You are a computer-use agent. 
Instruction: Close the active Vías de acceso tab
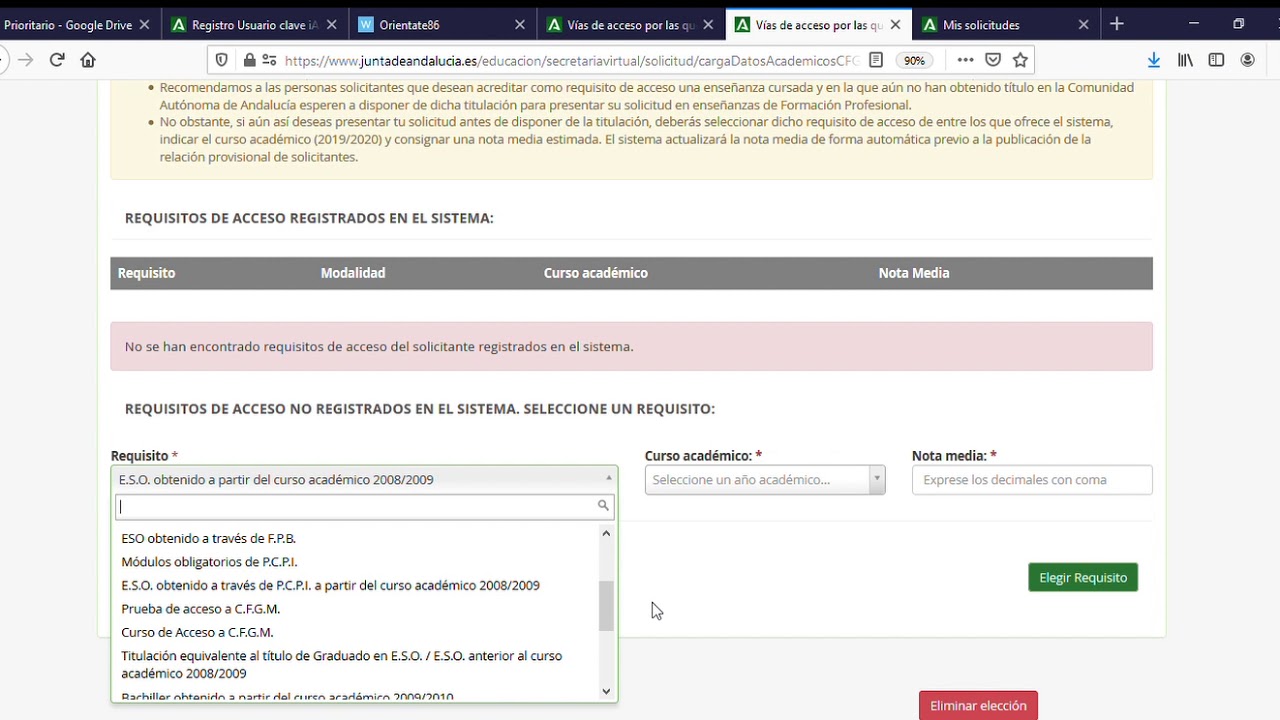tap(895, 25)
